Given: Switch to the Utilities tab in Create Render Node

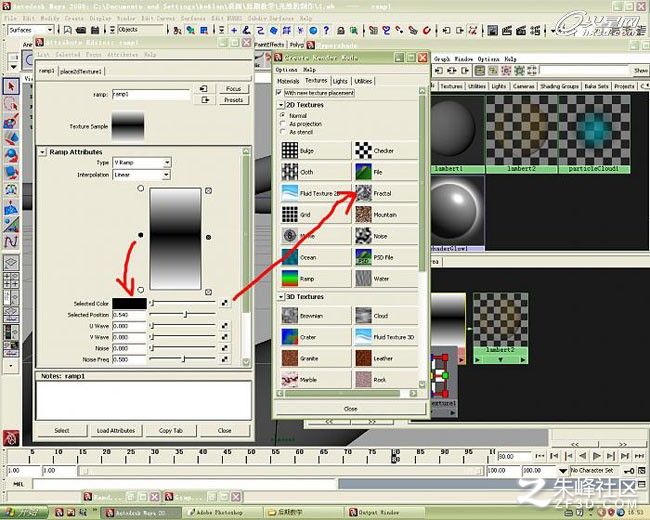Looking at the screenshot, I should coord(363,81).
